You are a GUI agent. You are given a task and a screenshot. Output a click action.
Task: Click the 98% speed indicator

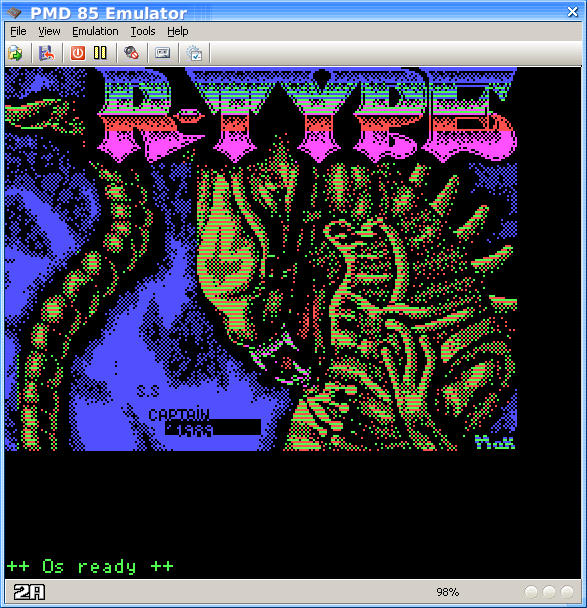click(x=447, y=592)
